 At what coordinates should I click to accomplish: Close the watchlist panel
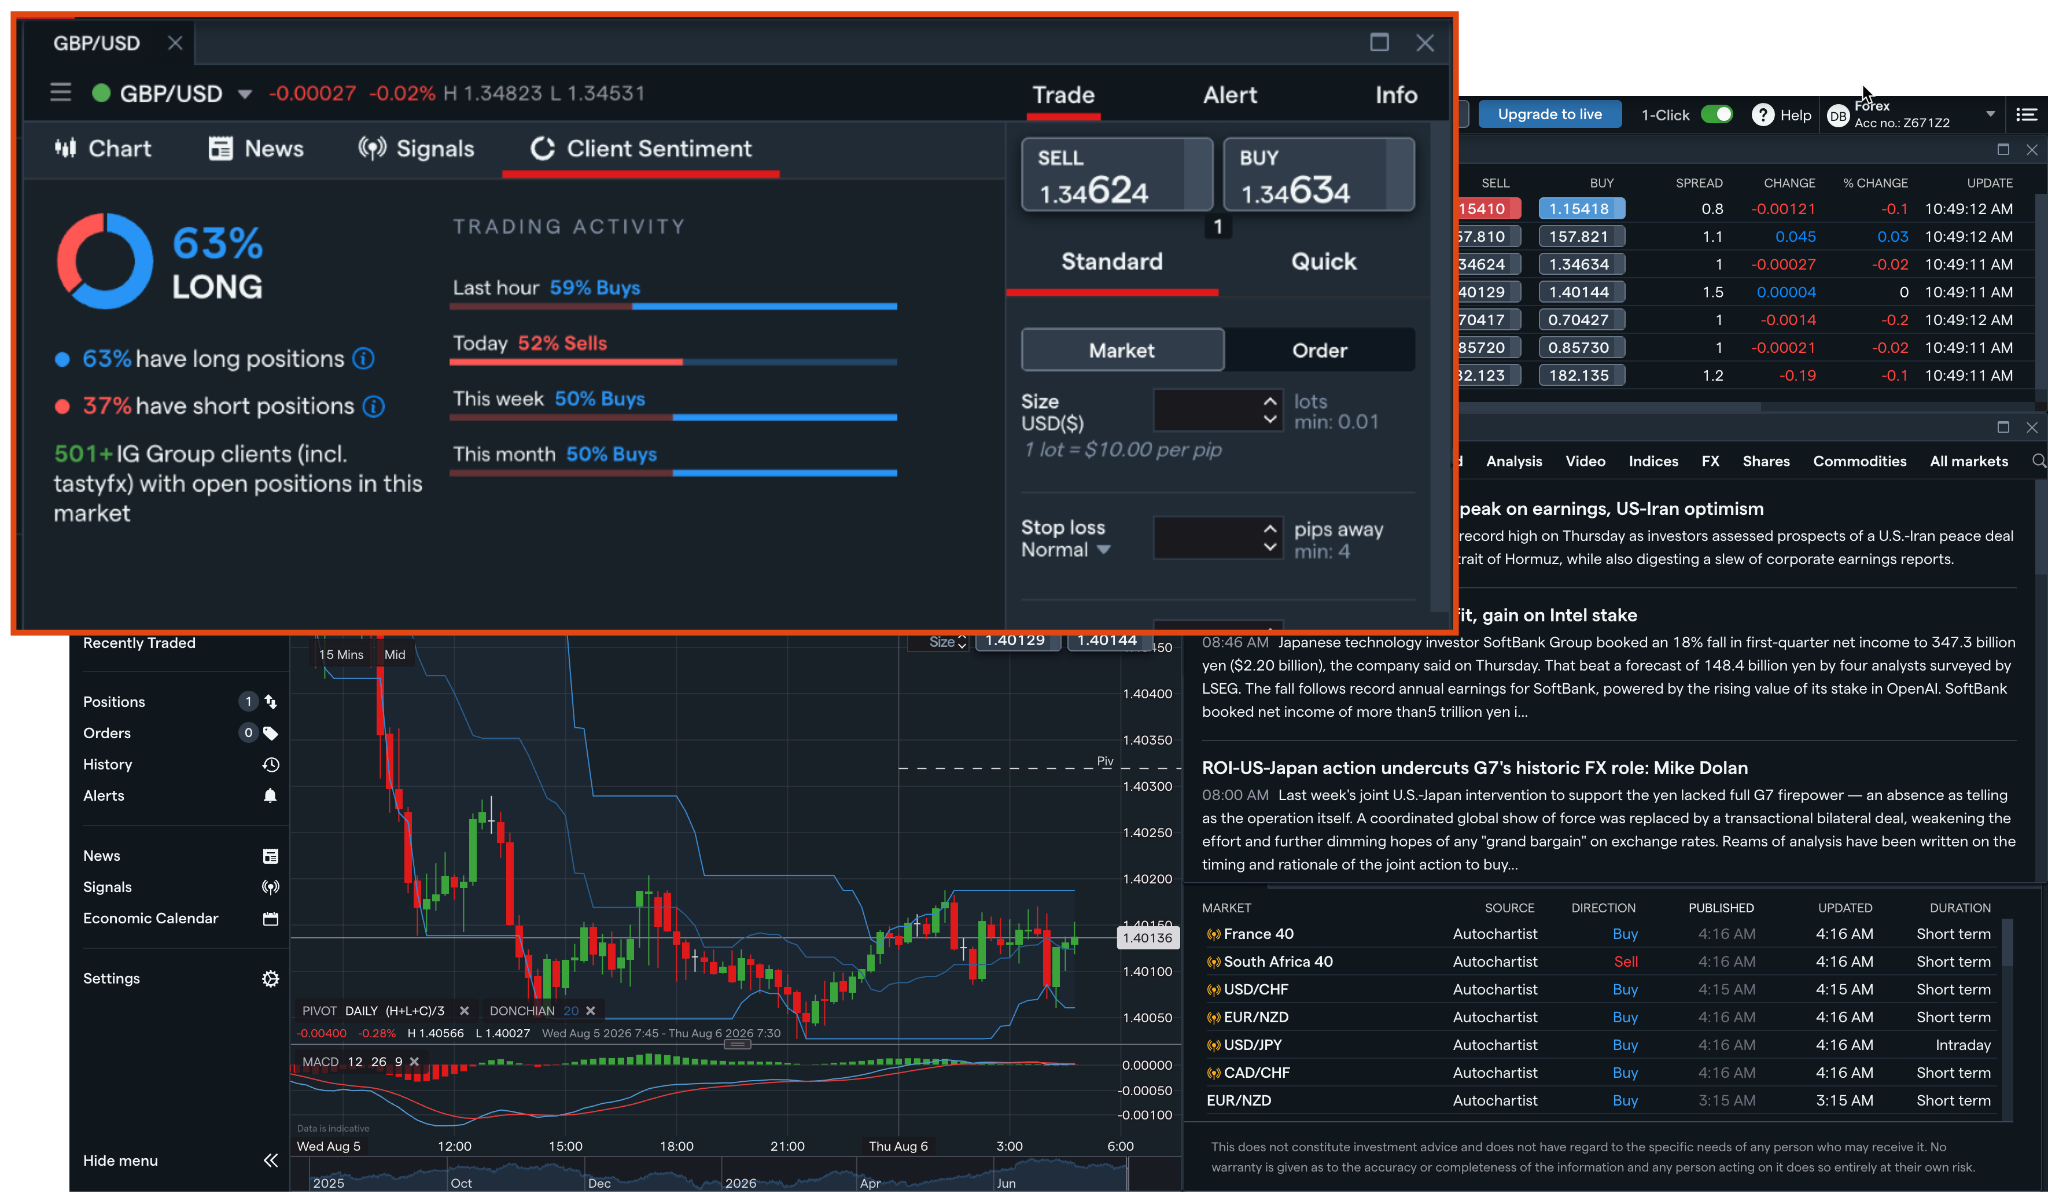(2032, 149)
